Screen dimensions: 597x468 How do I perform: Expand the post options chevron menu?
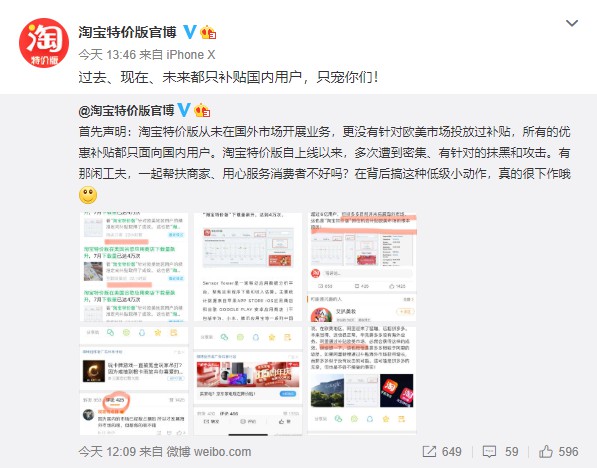click(572, 23)
